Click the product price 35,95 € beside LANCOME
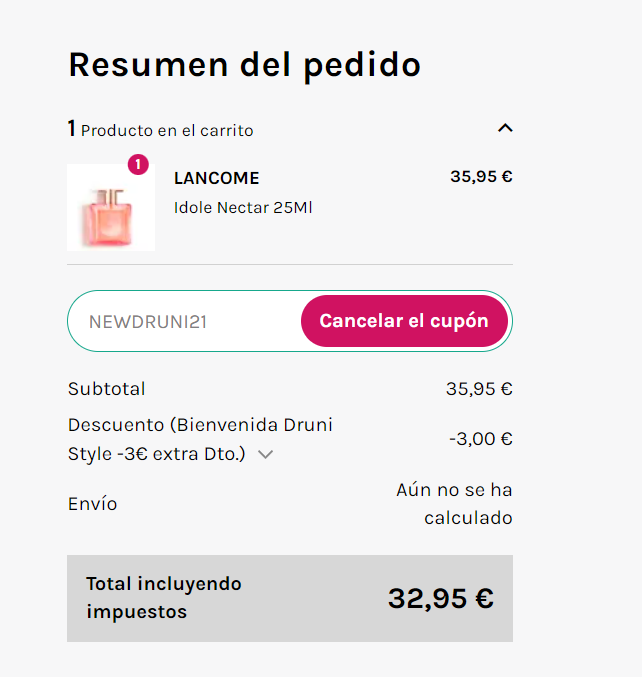Screen dimensions: 642x677 [x=481, y=176]
